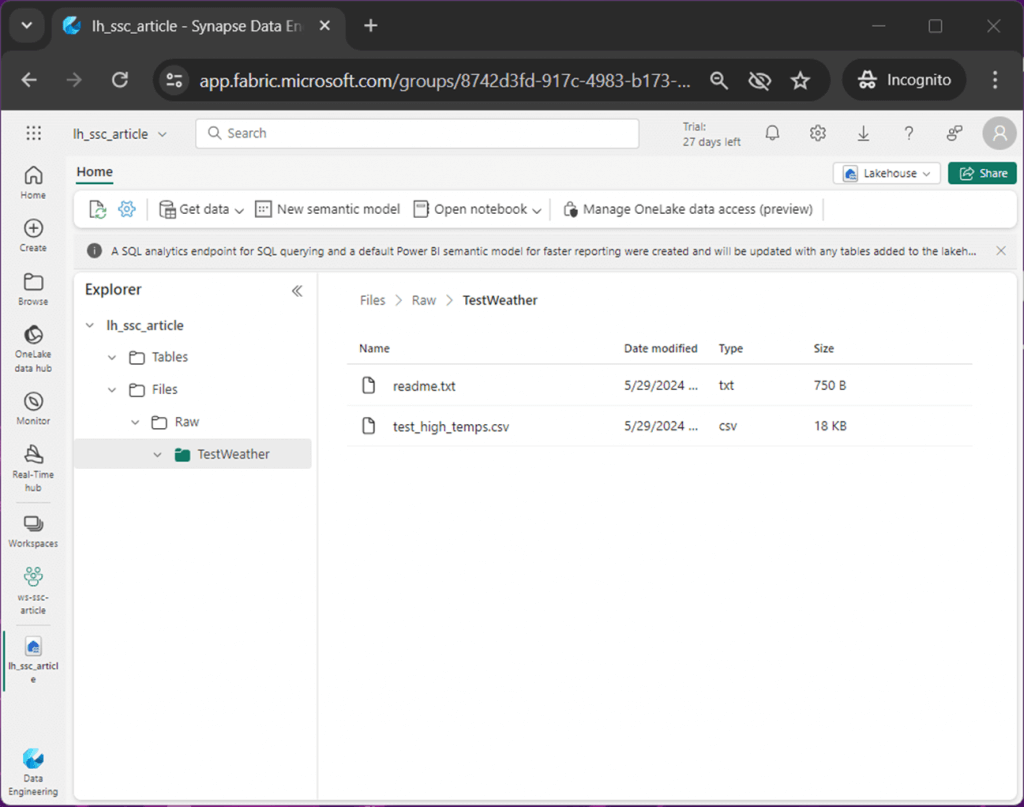
Task: Click the app launcher waffle icon
Action: coord(33,133)
